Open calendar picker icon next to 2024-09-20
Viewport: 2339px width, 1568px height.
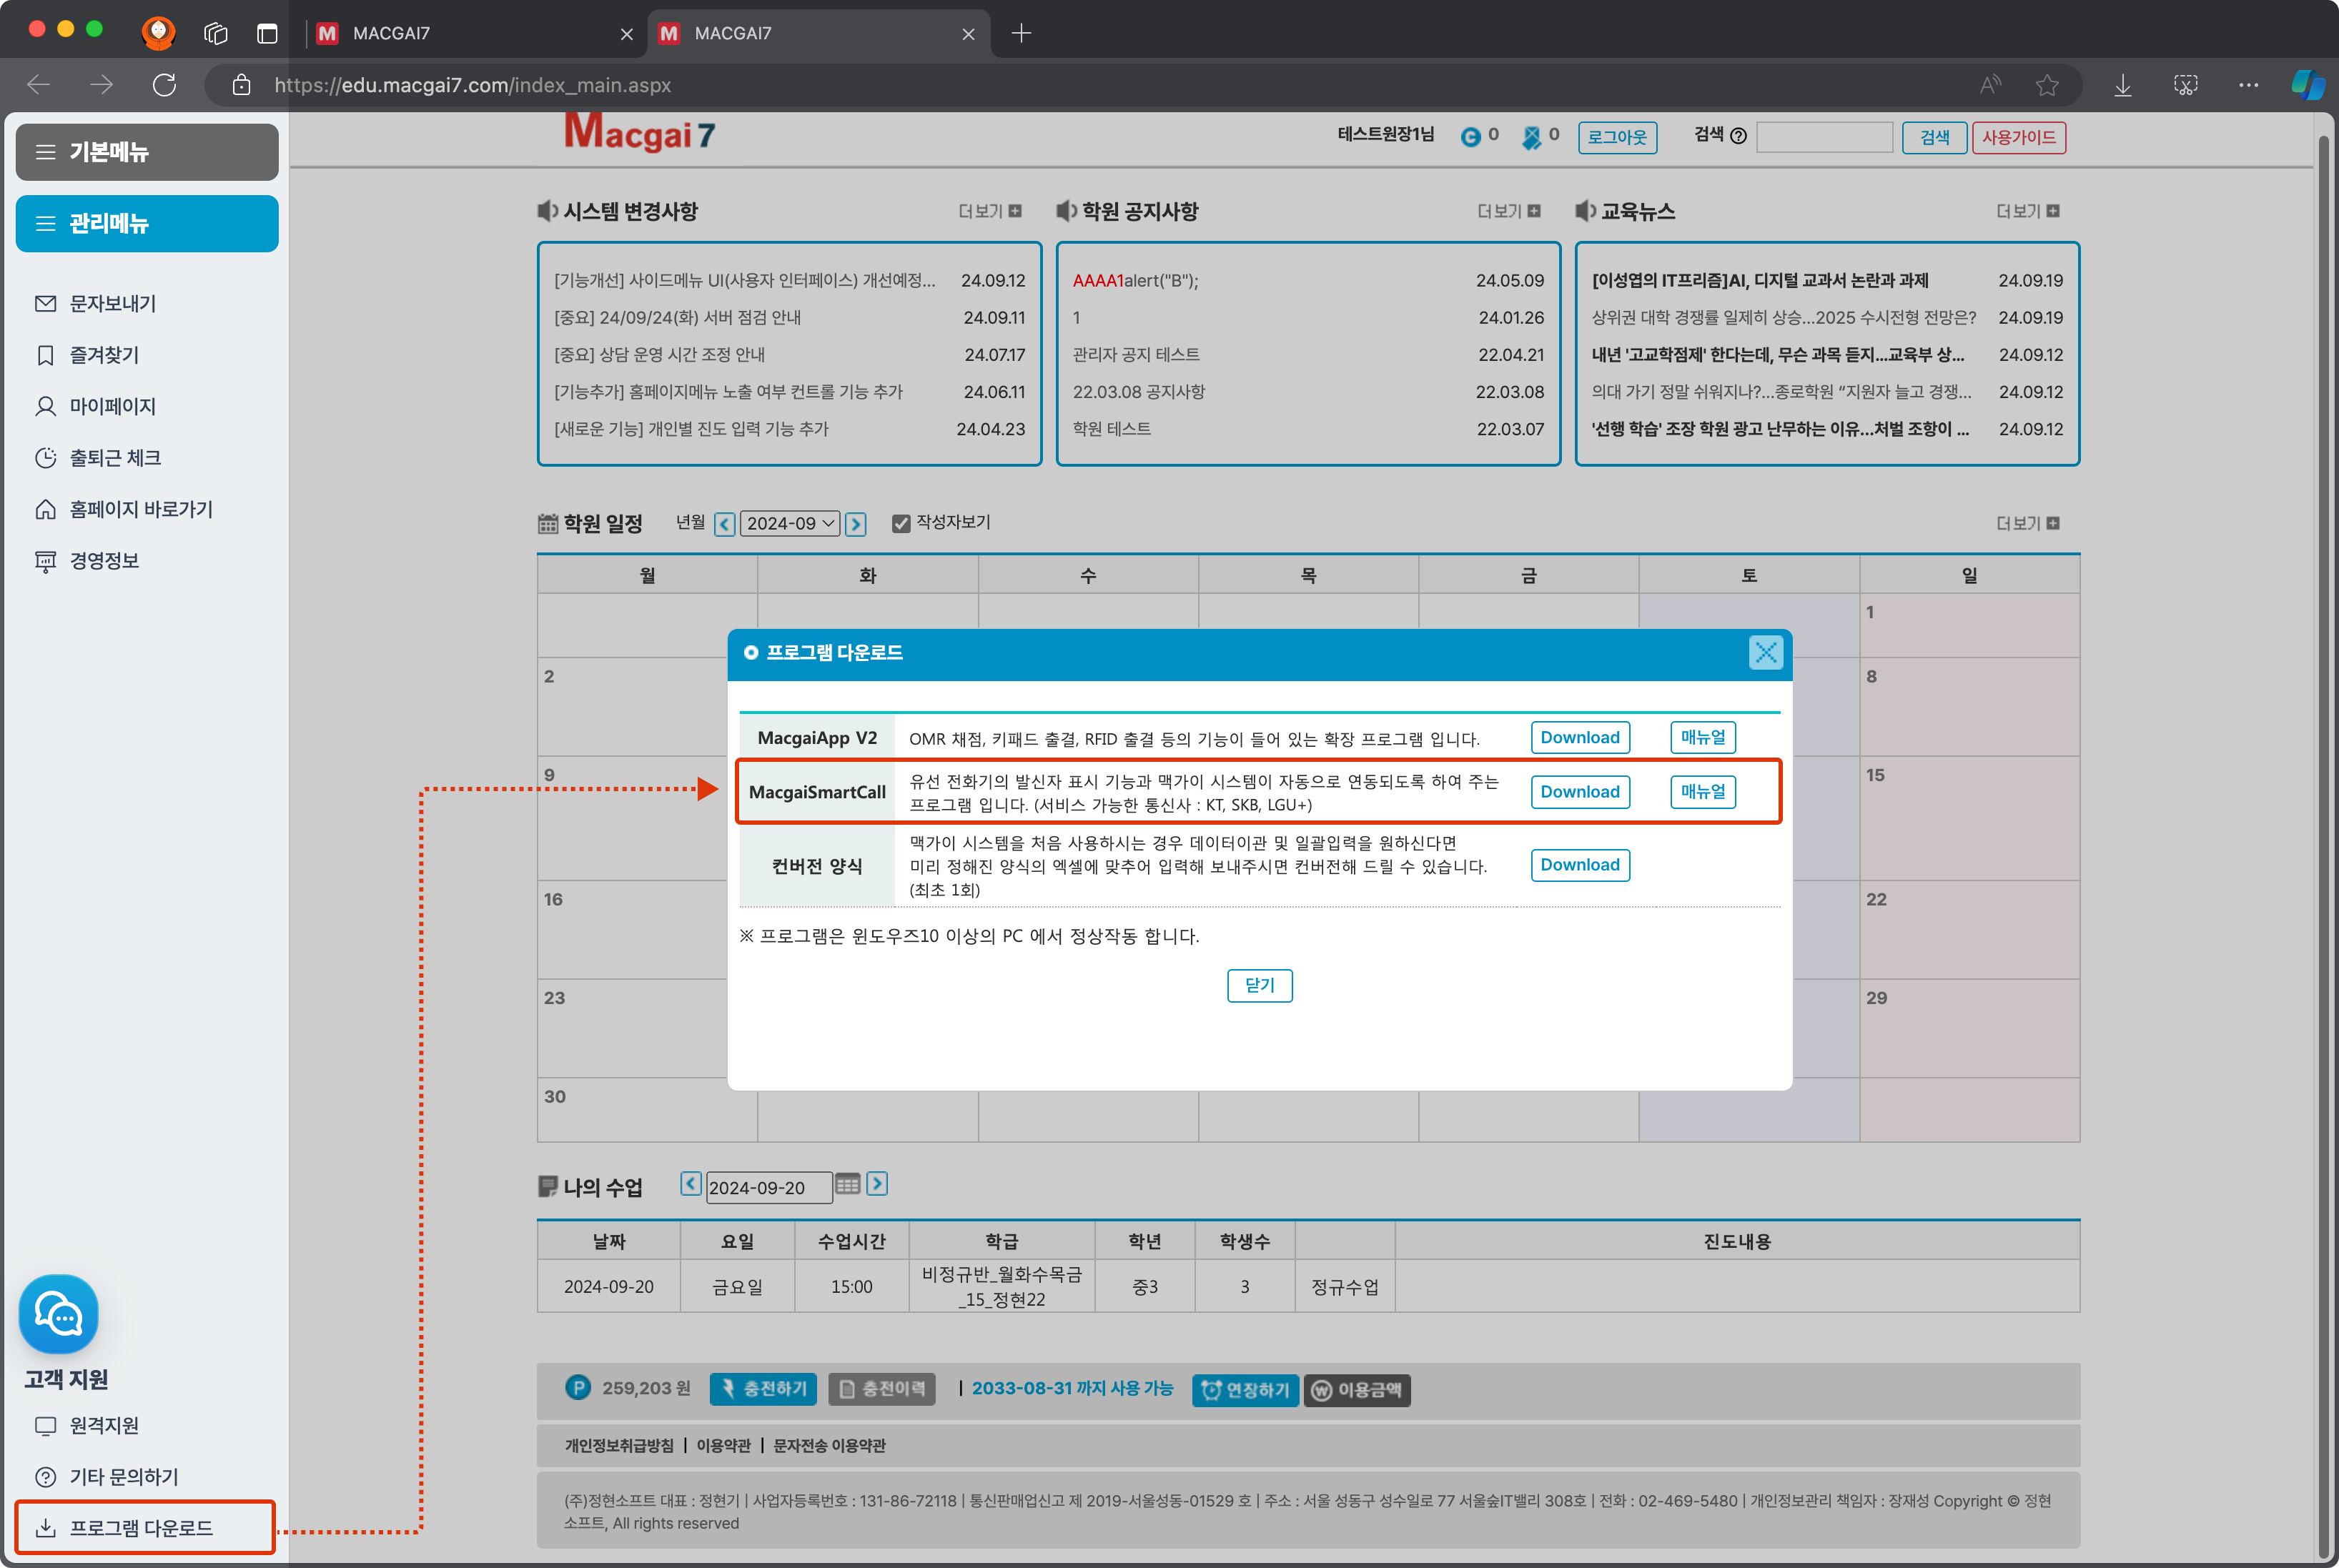(847, 1185)
